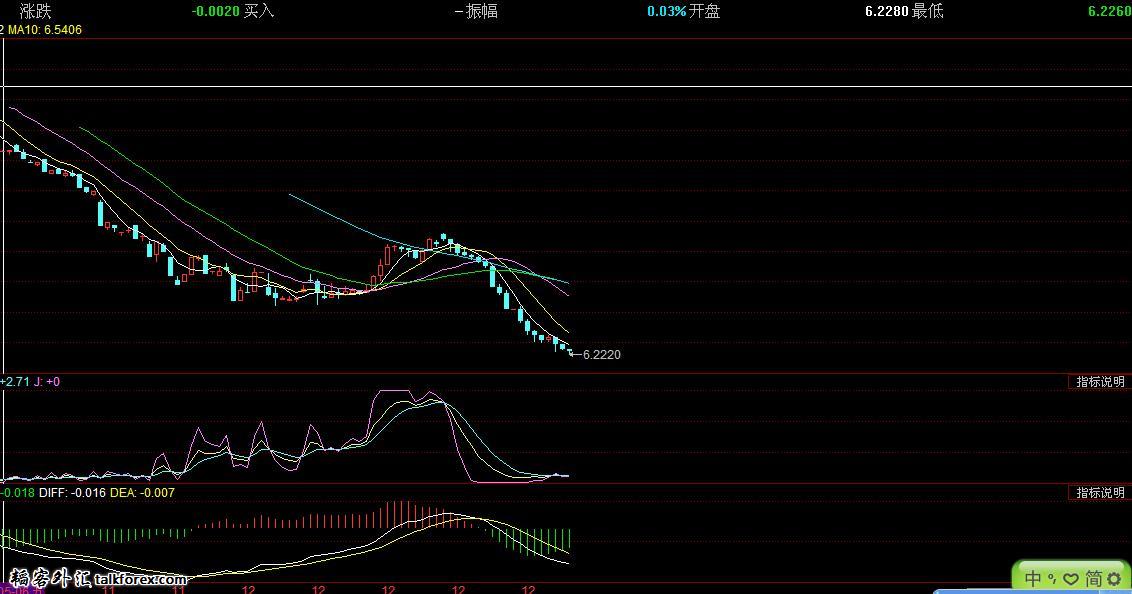Select the 涨跌 label in header
The image size is (1132, 594).
[36, 11]
